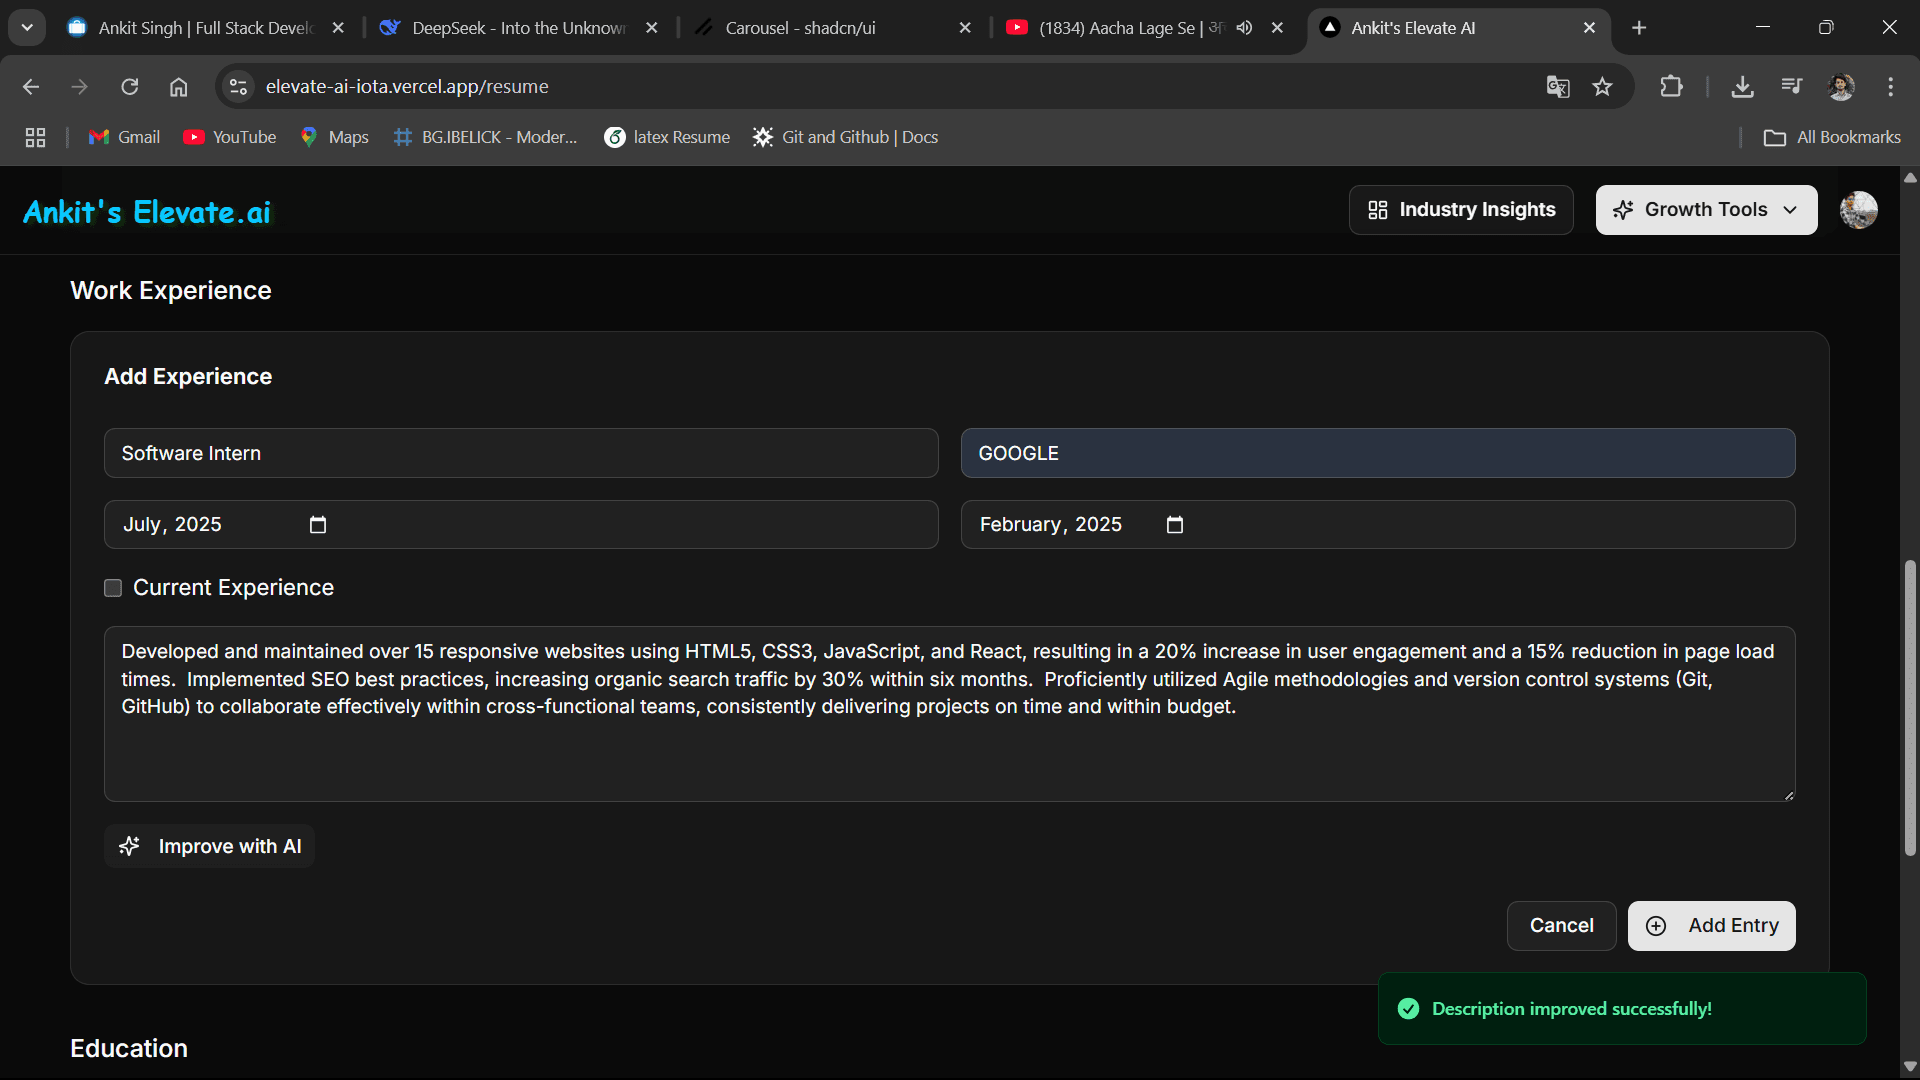This screenshot has width=1920, height=1080.
Task: Cancel adding experience
Action: [1561, 926]
